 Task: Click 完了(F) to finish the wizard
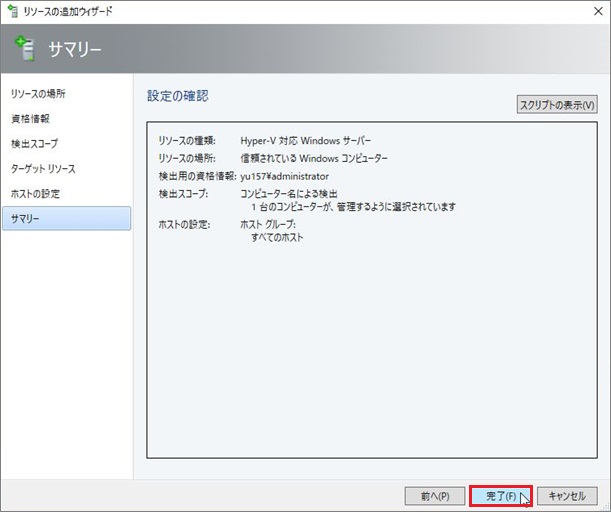click(500, 496)
